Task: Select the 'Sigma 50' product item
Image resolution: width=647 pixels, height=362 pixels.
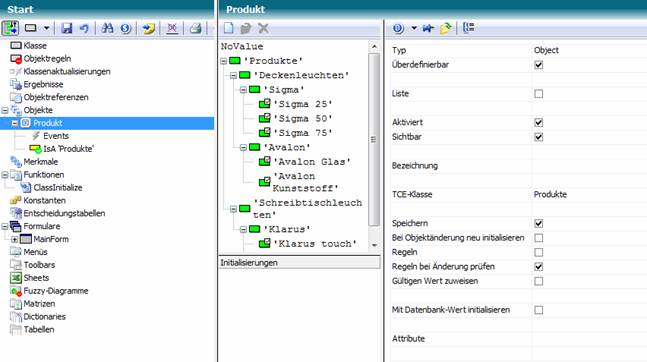Action: (x=303, y=119)
